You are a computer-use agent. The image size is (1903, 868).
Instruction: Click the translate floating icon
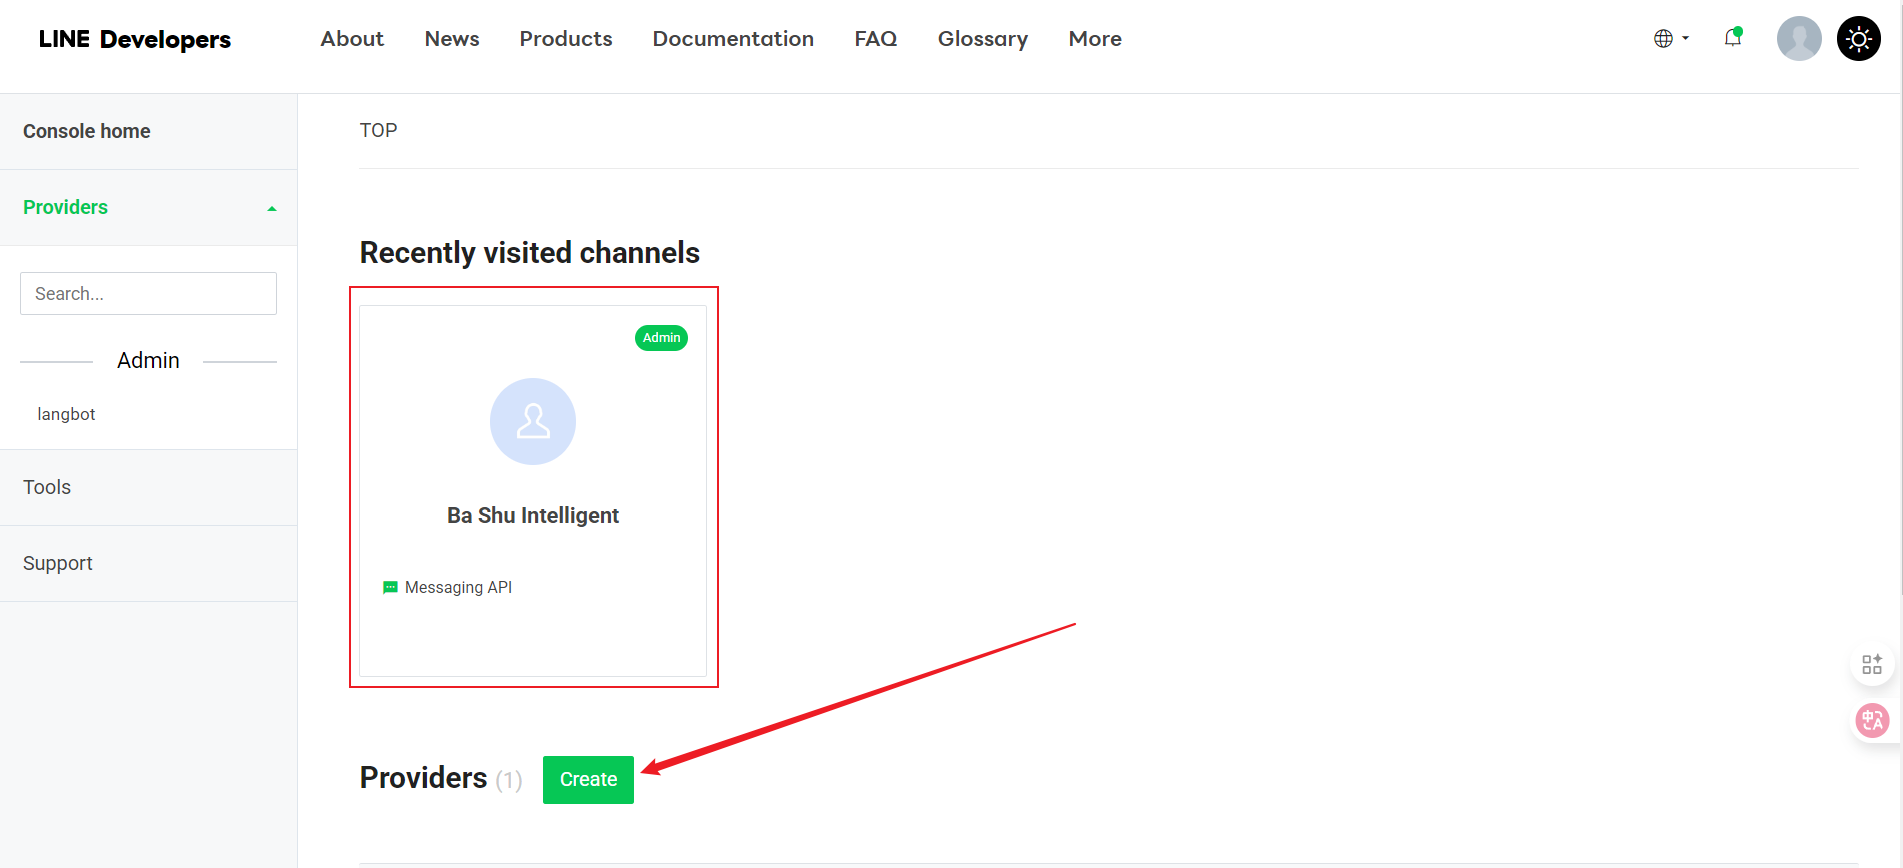[1871, 720]
